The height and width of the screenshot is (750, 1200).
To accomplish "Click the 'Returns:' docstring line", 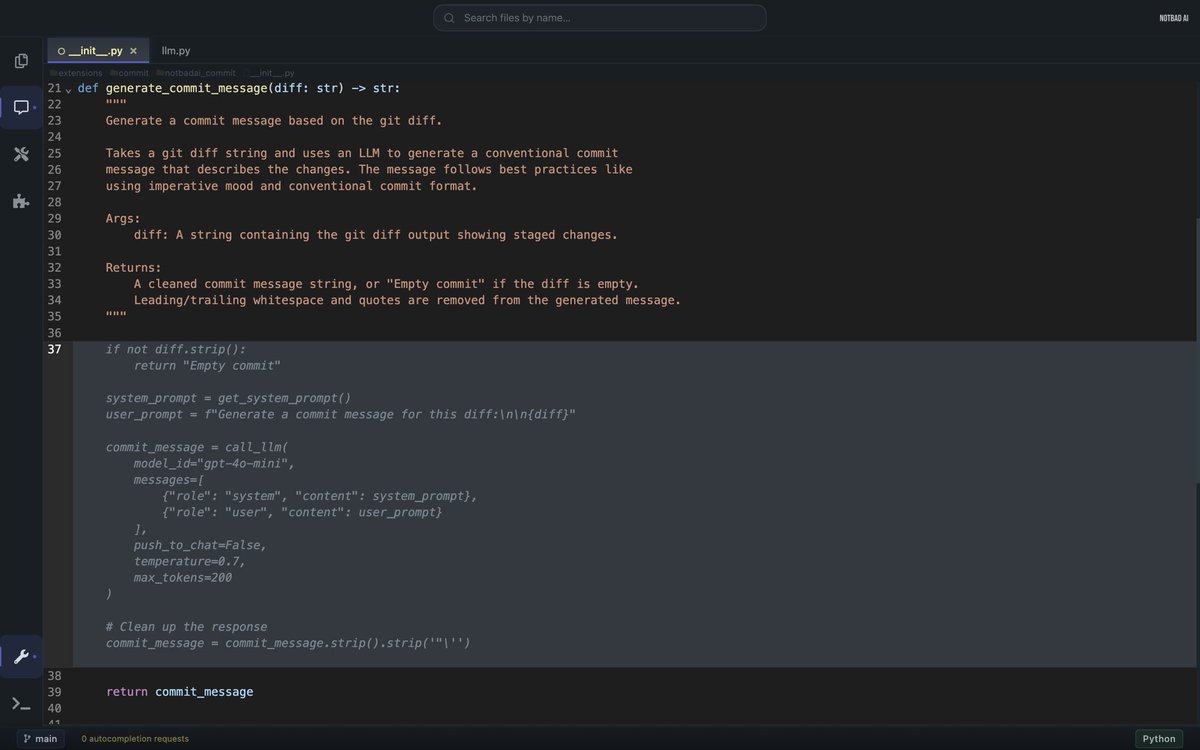I will click(x=134, y=267).
